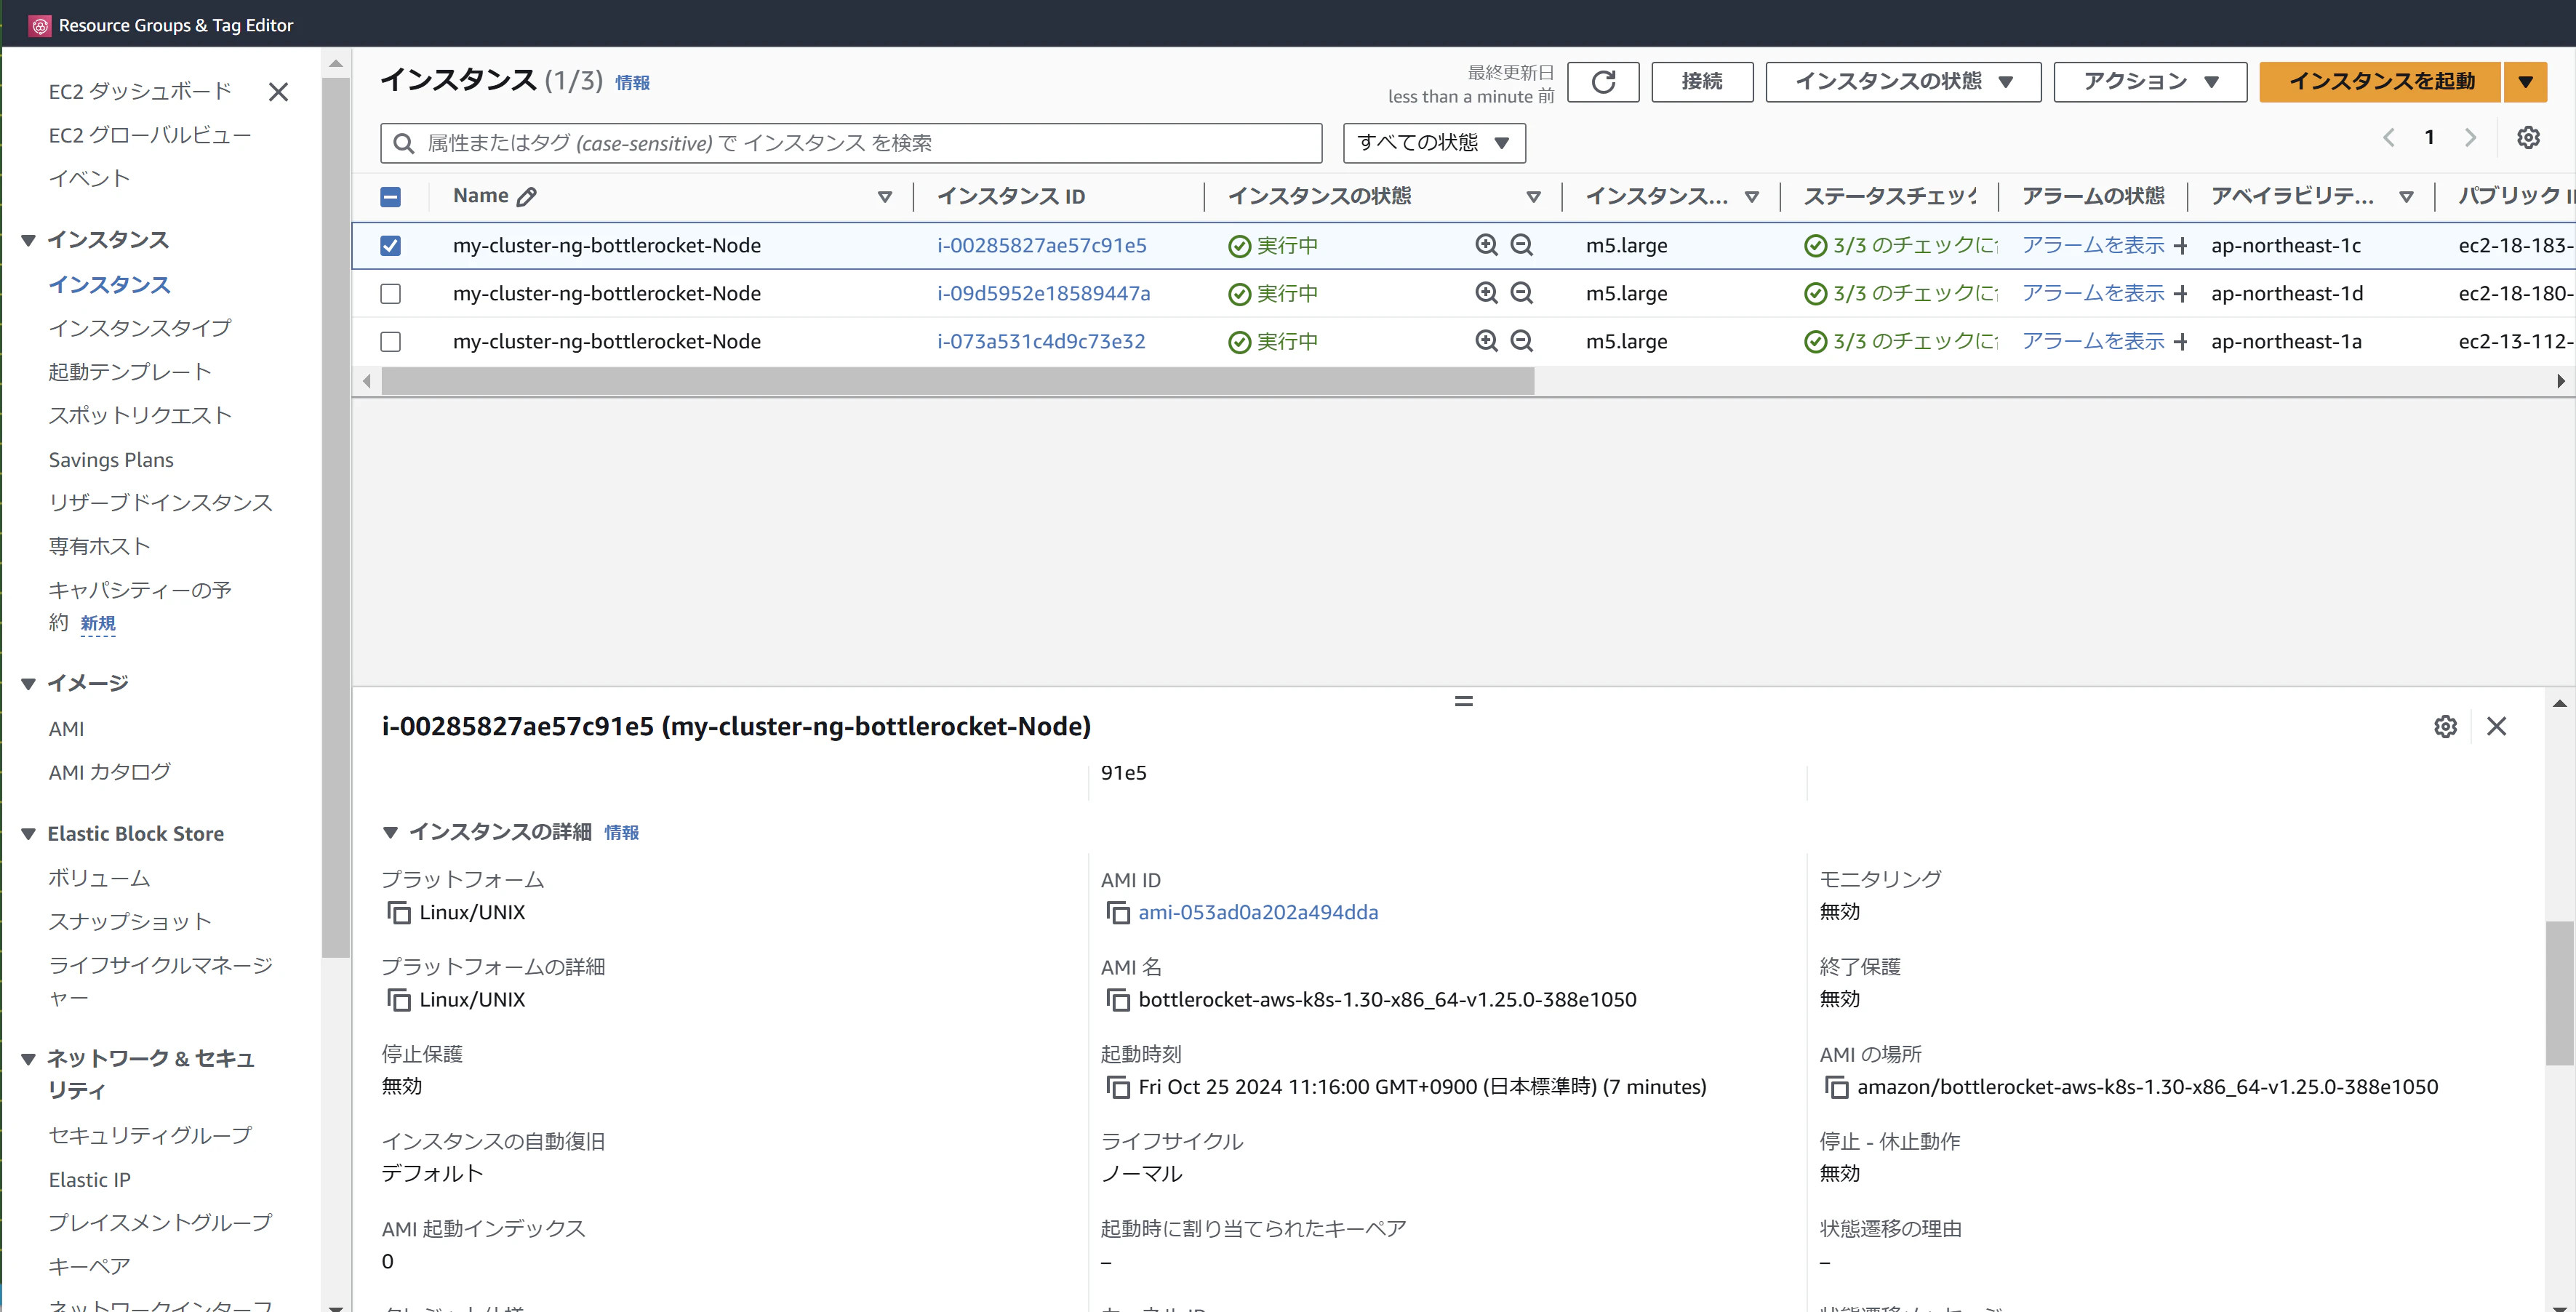
Task: Open インスタンスタイプ in sidebar
Action: coord(140,328)
